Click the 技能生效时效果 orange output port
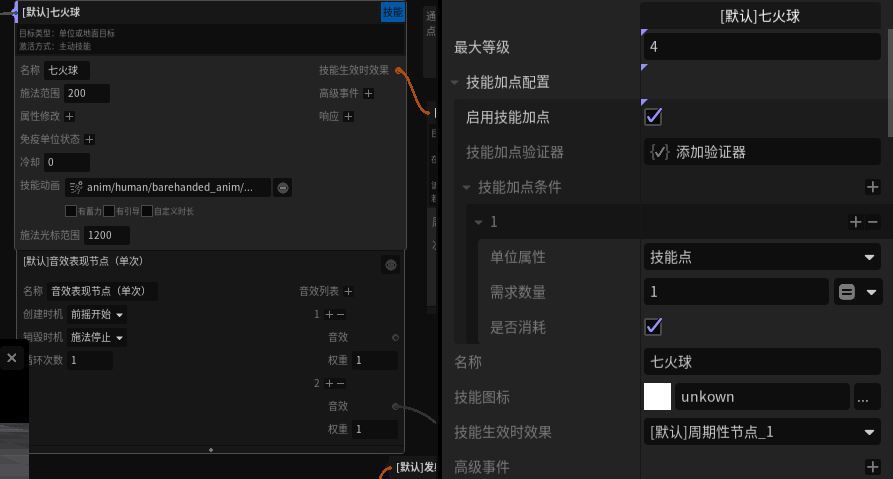This screenshot has height=479, width=893. (x=398, y=71)
